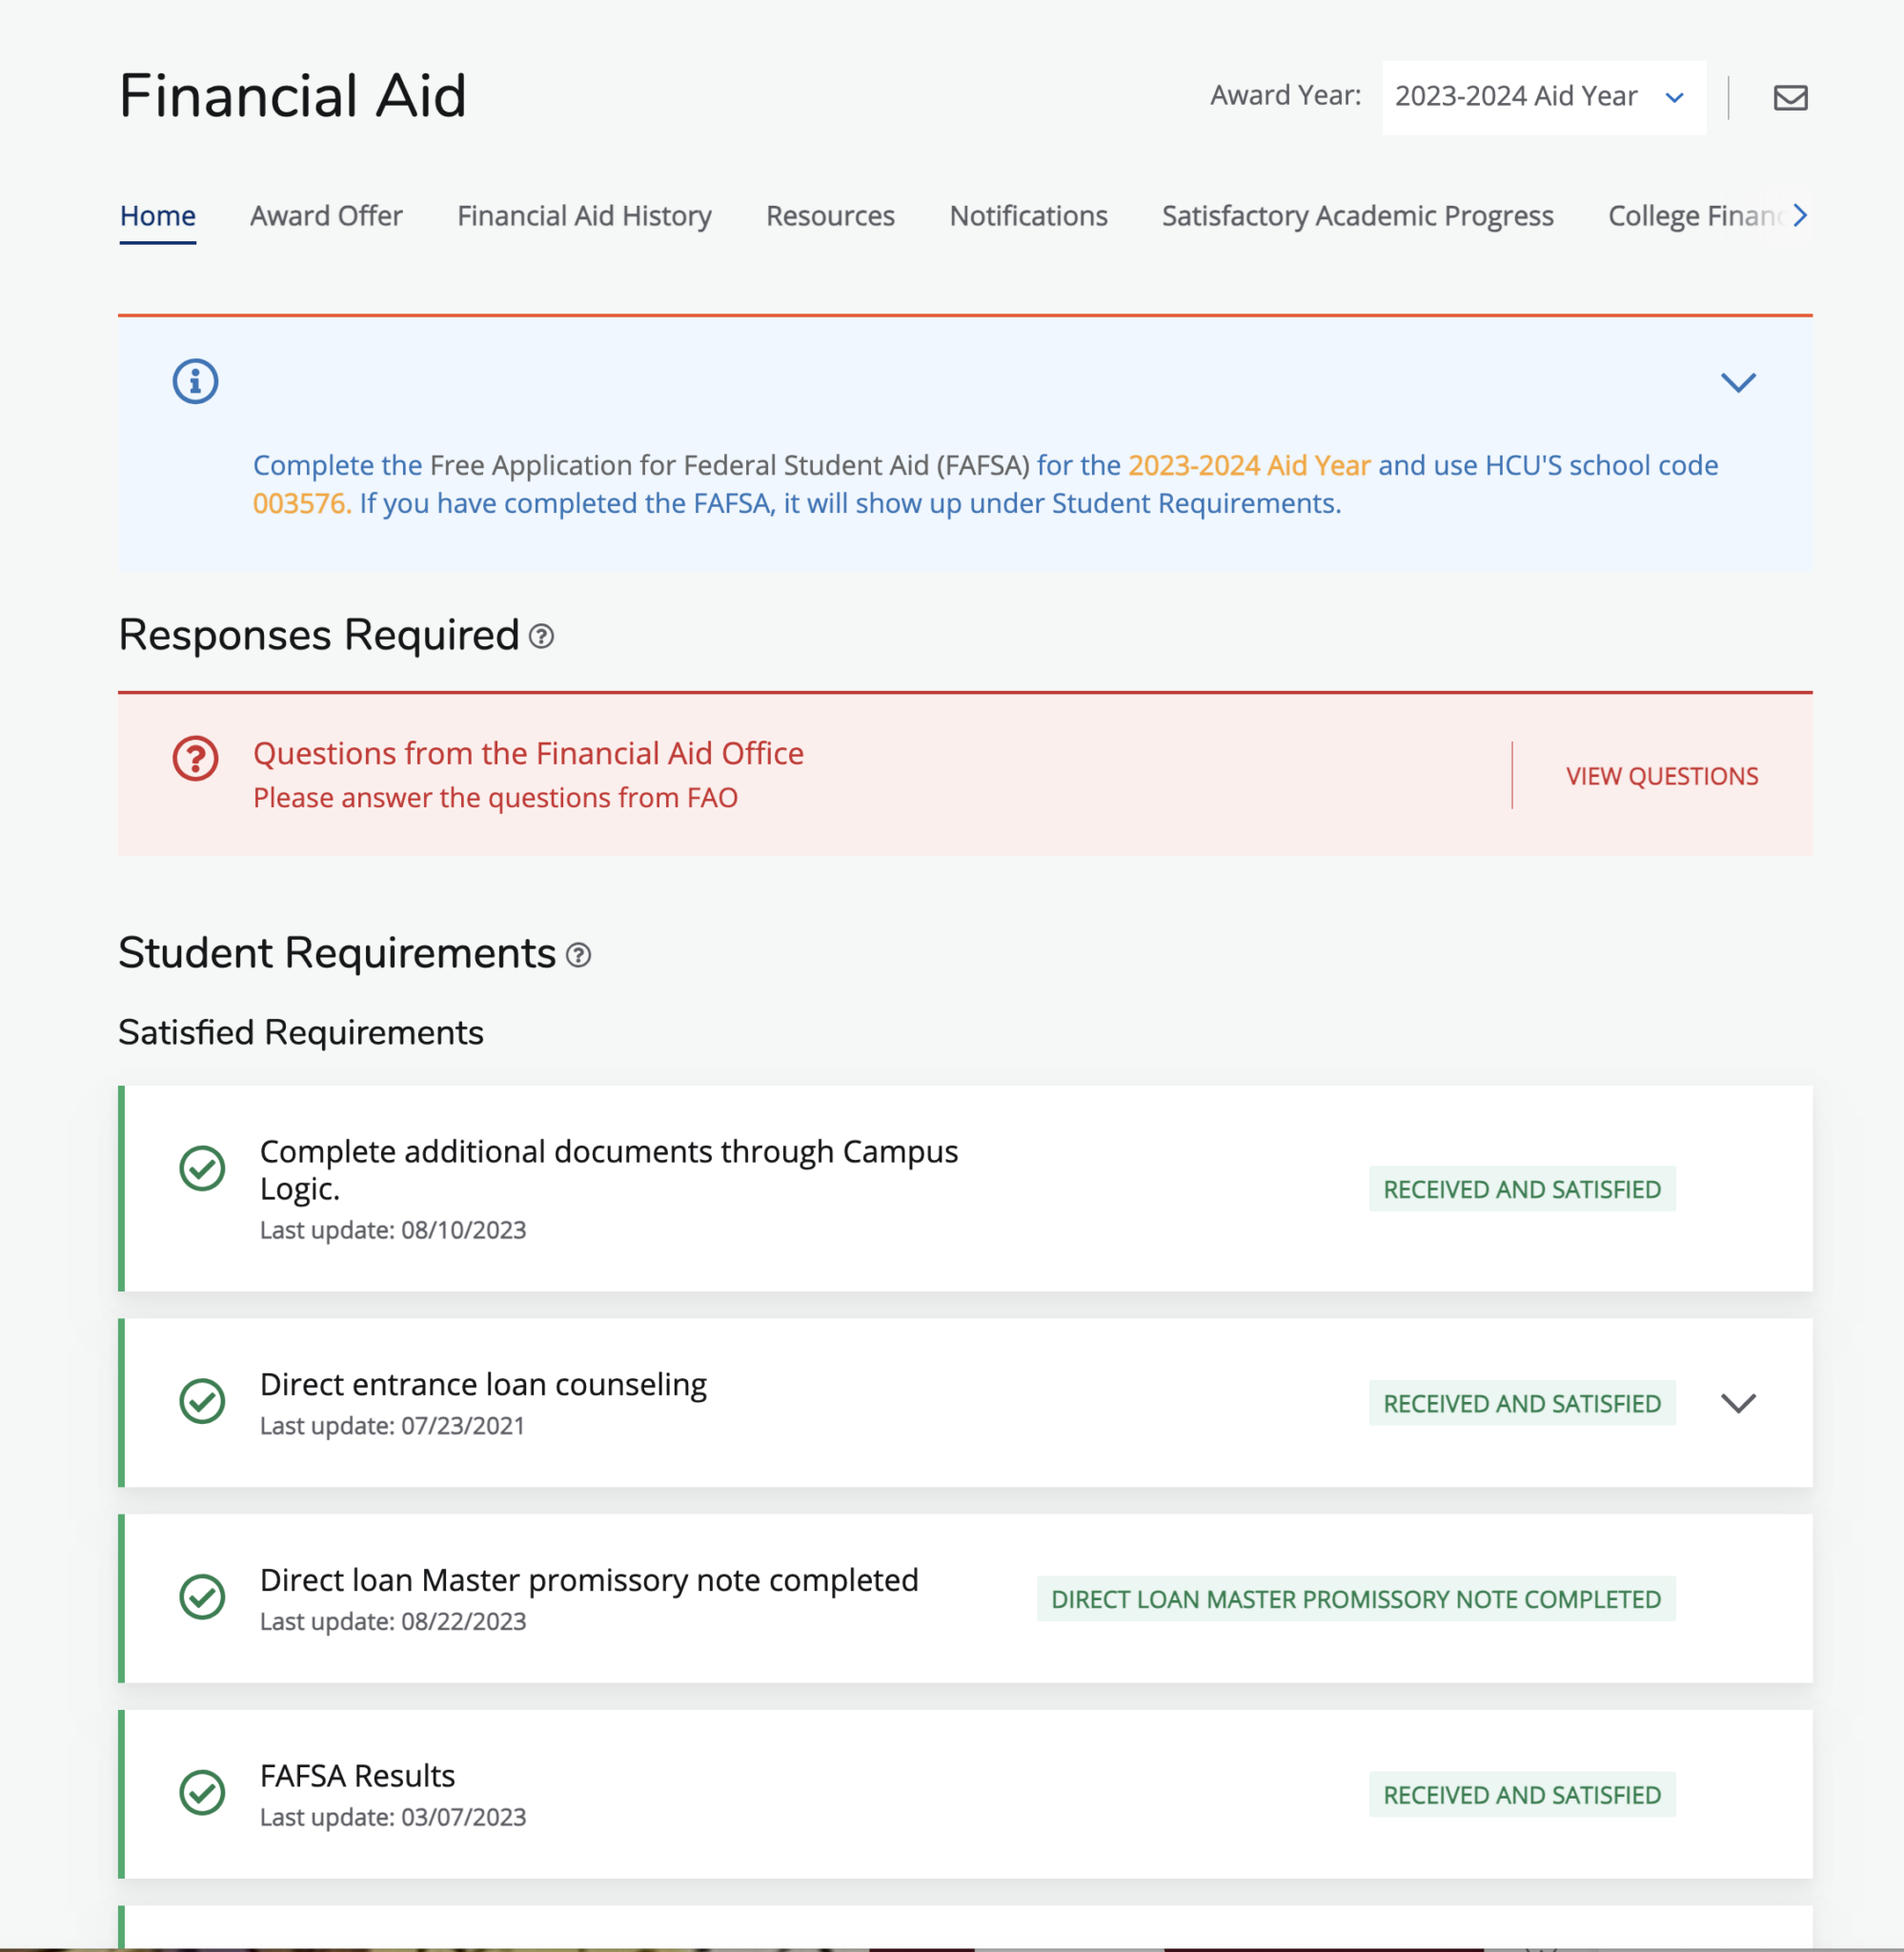Collapse the FAFSA info banner chevron
Image resolution: width=1904 pixels, height=1952 pixels.
[1738, 382]
